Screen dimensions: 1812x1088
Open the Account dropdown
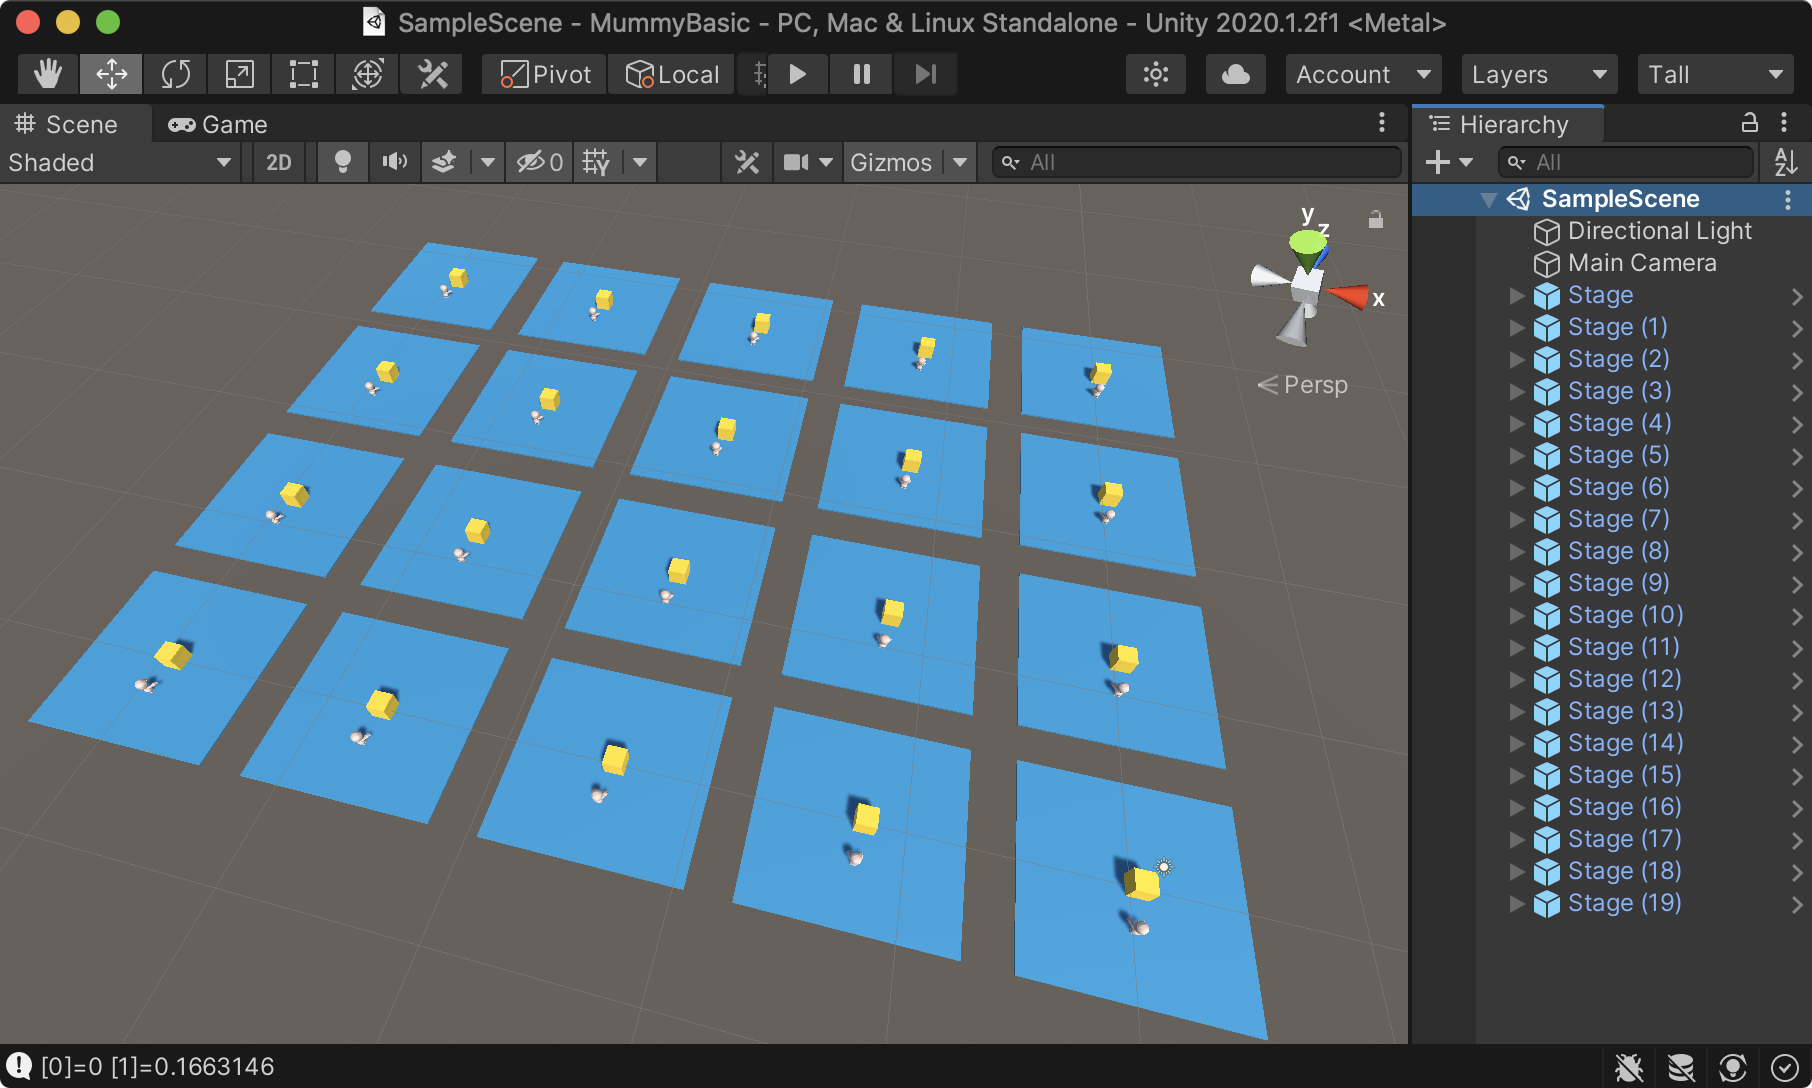coord(1363,74)
